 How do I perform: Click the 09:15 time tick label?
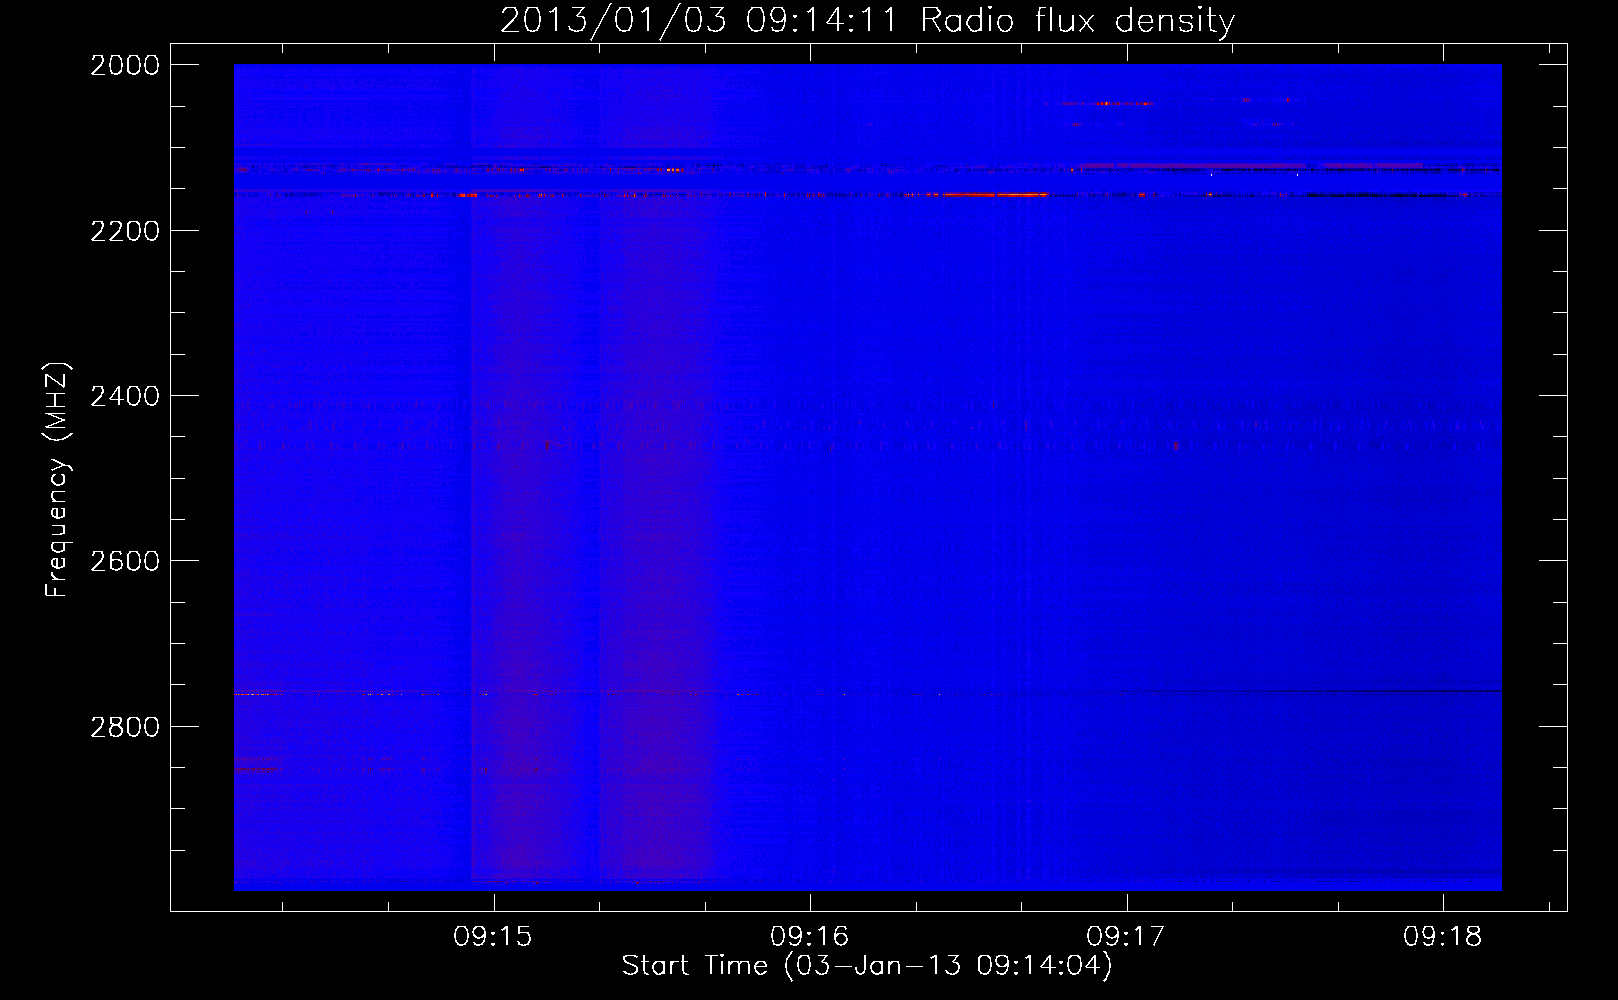click(x=493, y=937)
